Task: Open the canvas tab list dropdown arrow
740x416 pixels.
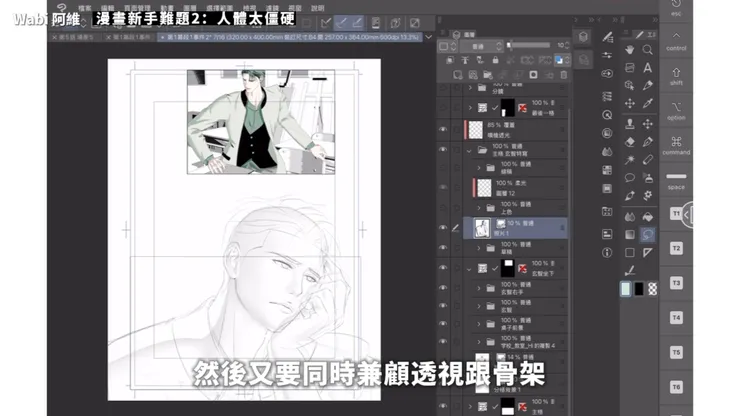Action: pyautogui.click(x=429, y=37)
